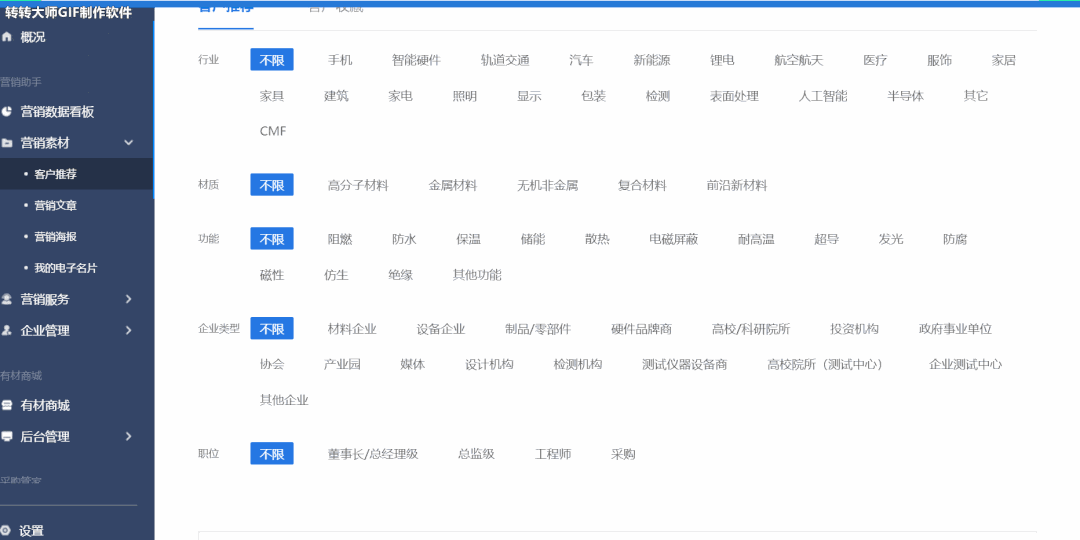The width and height of the screenshot is (1080, 540).
Task: Click the gear icon beside 设置
Action: pyautogui.click(x=6, y=531)
